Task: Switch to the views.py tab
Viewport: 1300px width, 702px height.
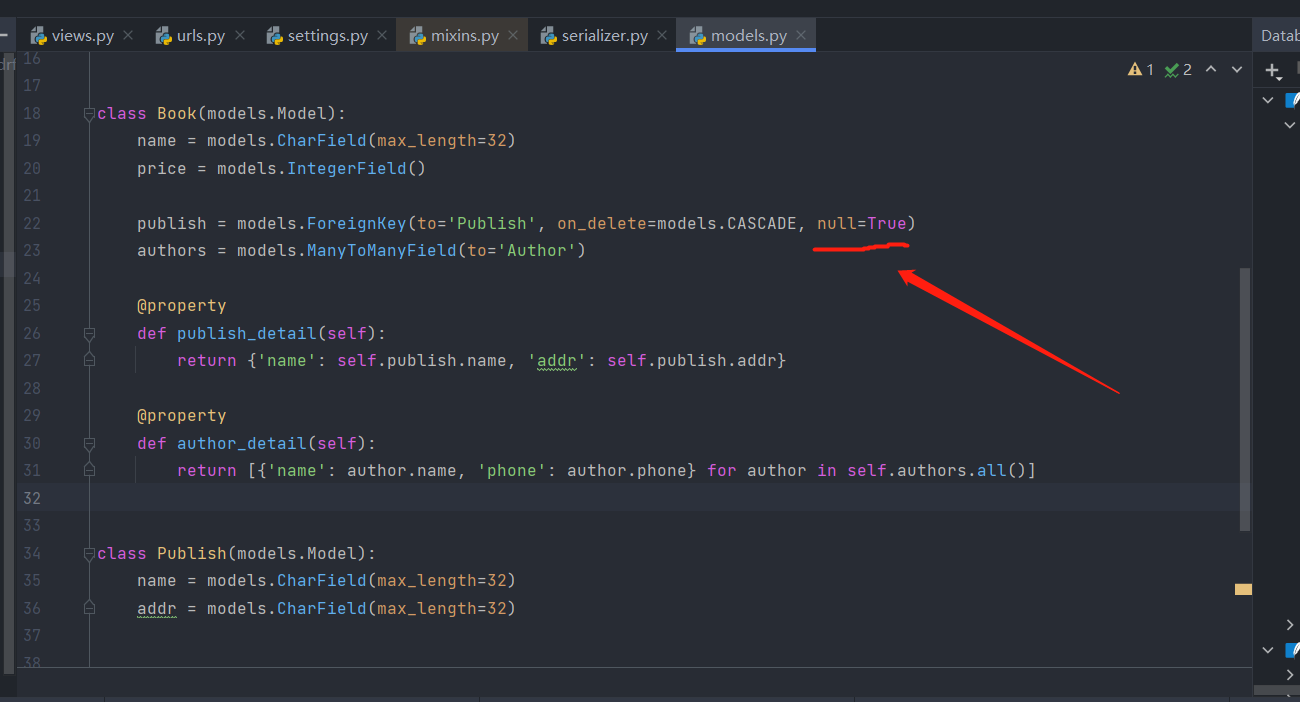Action: [83, 35]
